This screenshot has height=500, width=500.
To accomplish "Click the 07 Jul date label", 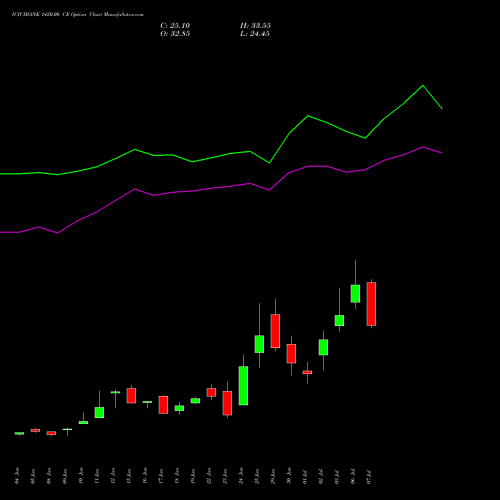I will click(x=369, y=477).
